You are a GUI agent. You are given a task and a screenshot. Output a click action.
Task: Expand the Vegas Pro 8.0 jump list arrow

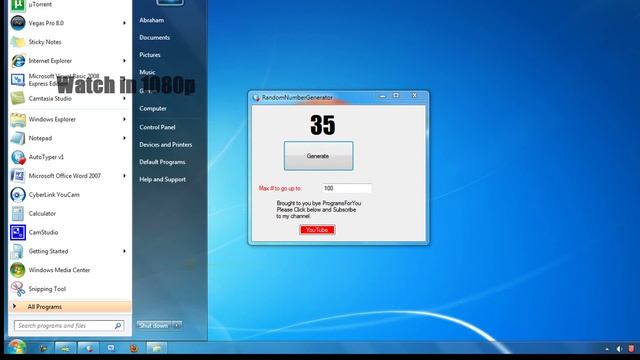[x=124, y=23]
